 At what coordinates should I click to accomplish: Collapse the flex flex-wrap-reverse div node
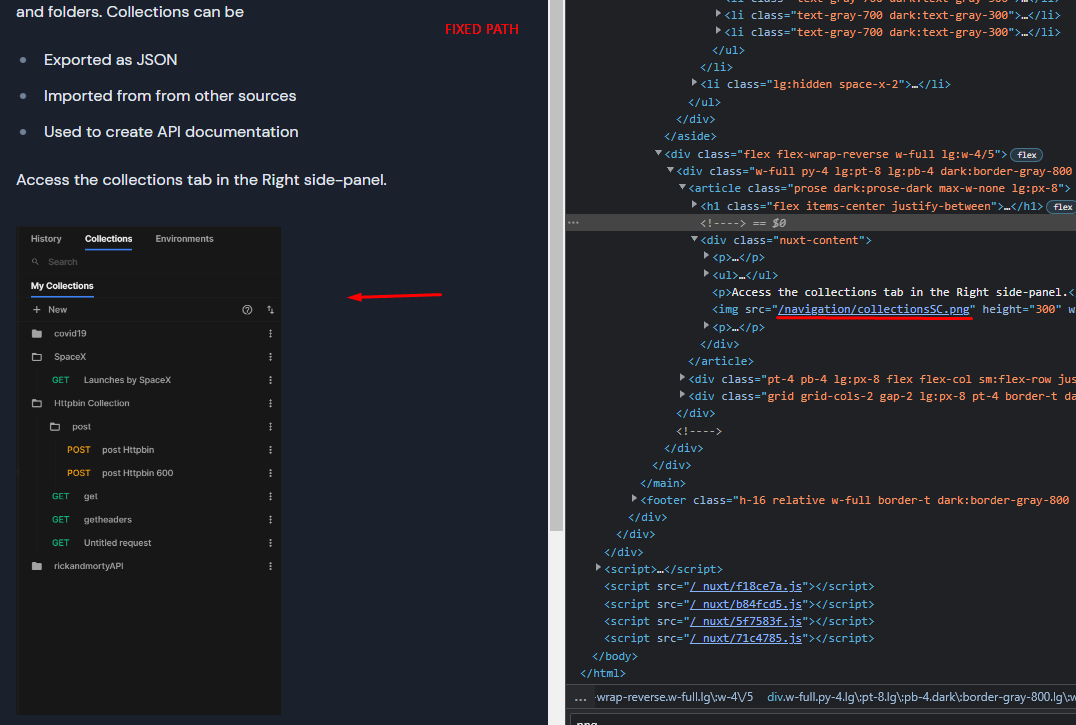coord(658,153)
